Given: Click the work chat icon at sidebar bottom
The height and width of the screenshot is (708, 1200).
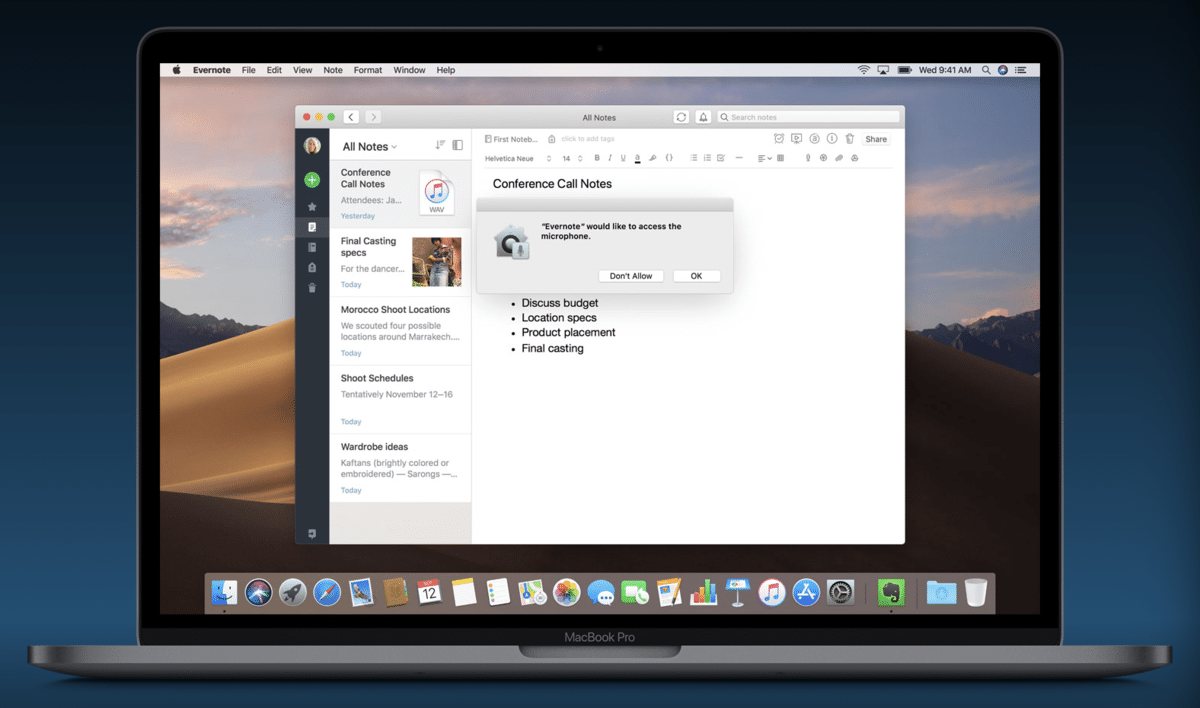Looking at the screenshot, I should point(312,533).
